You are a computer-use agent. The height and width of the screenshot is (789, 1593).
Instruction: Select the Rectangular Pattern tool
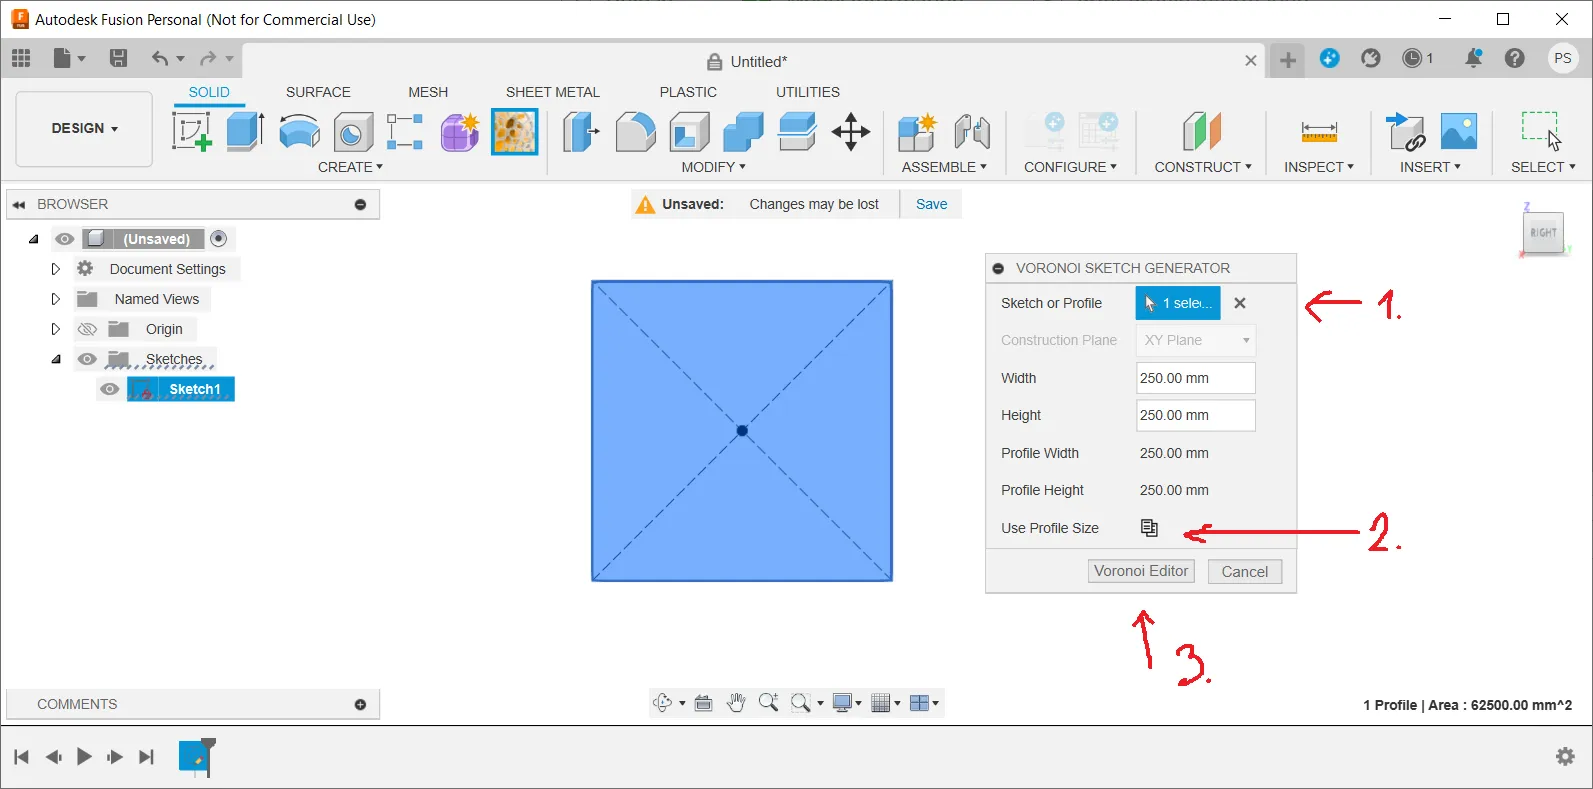pyautogui.click(x=405, y=131)
